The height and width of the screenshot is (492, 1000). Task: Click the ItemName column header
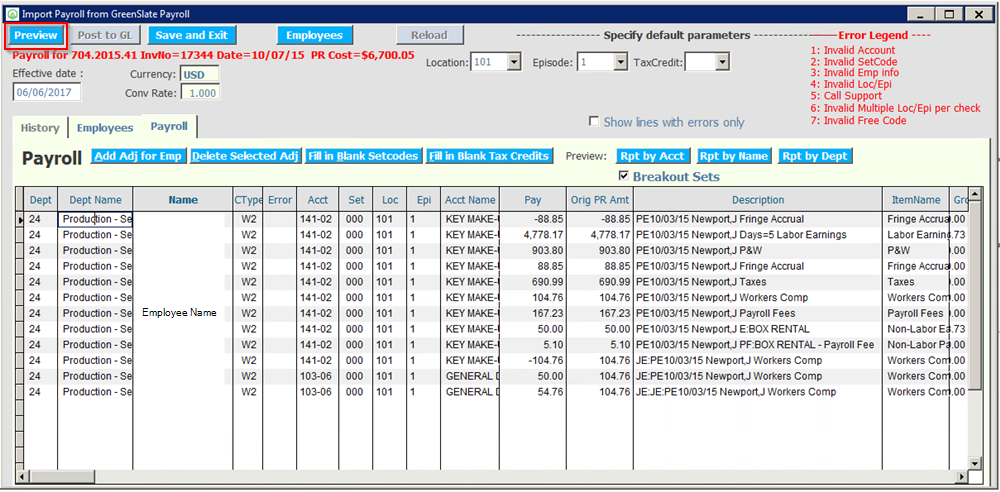click(916, 200)
